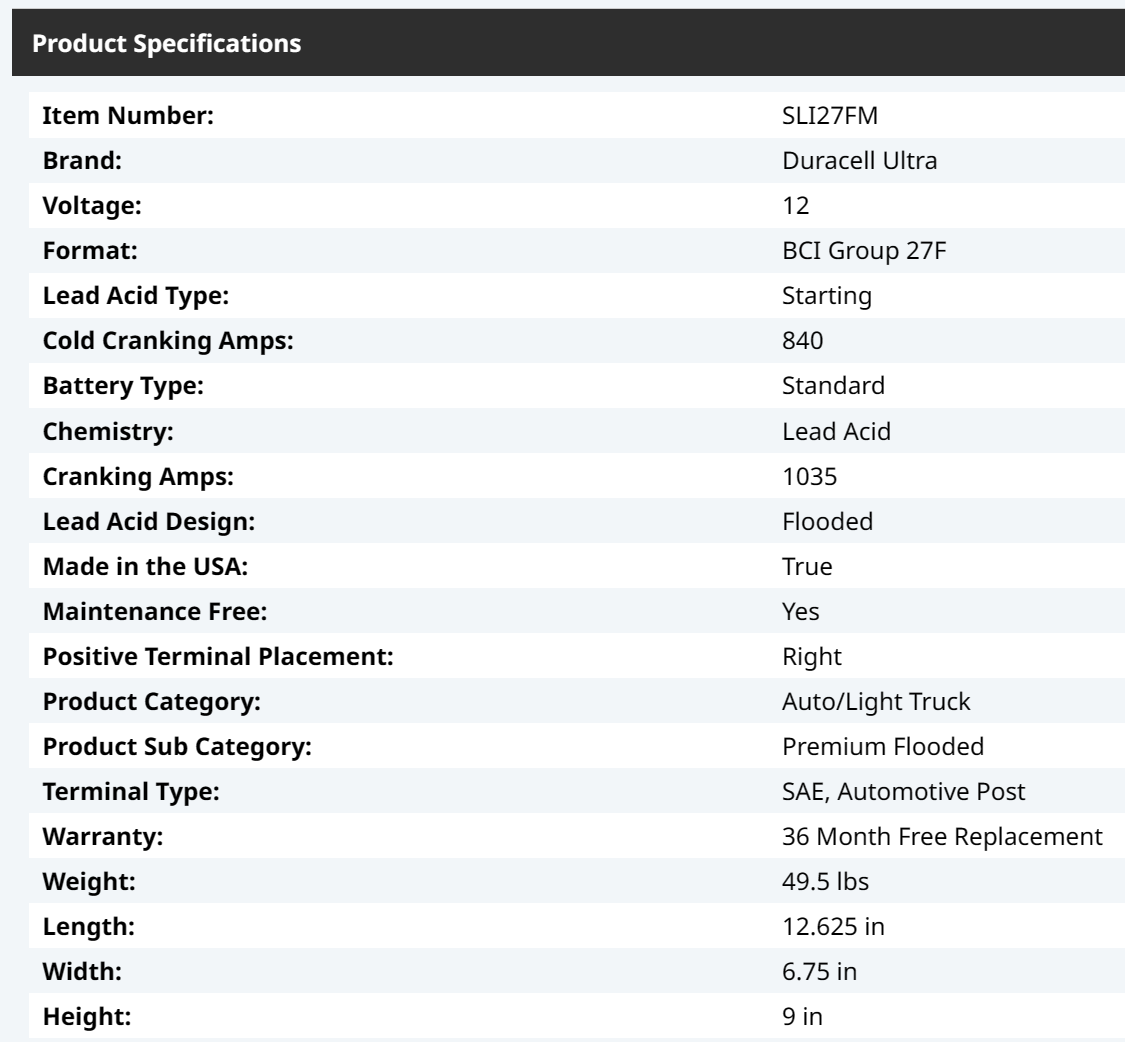Click the Duracell Ultra brand value
1125x1042 pixels.
pyautogui.click(x=860, y=161)
